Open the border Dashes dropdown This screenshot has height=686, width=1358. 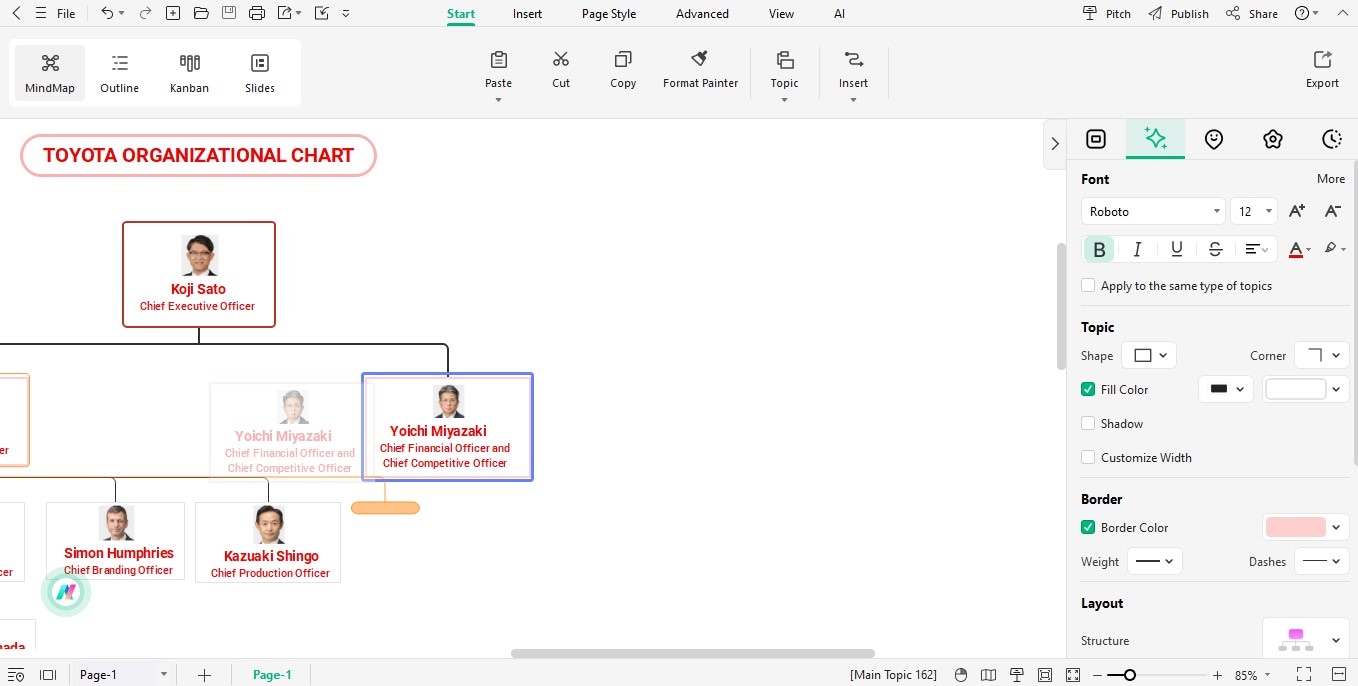click(1322, 561)
